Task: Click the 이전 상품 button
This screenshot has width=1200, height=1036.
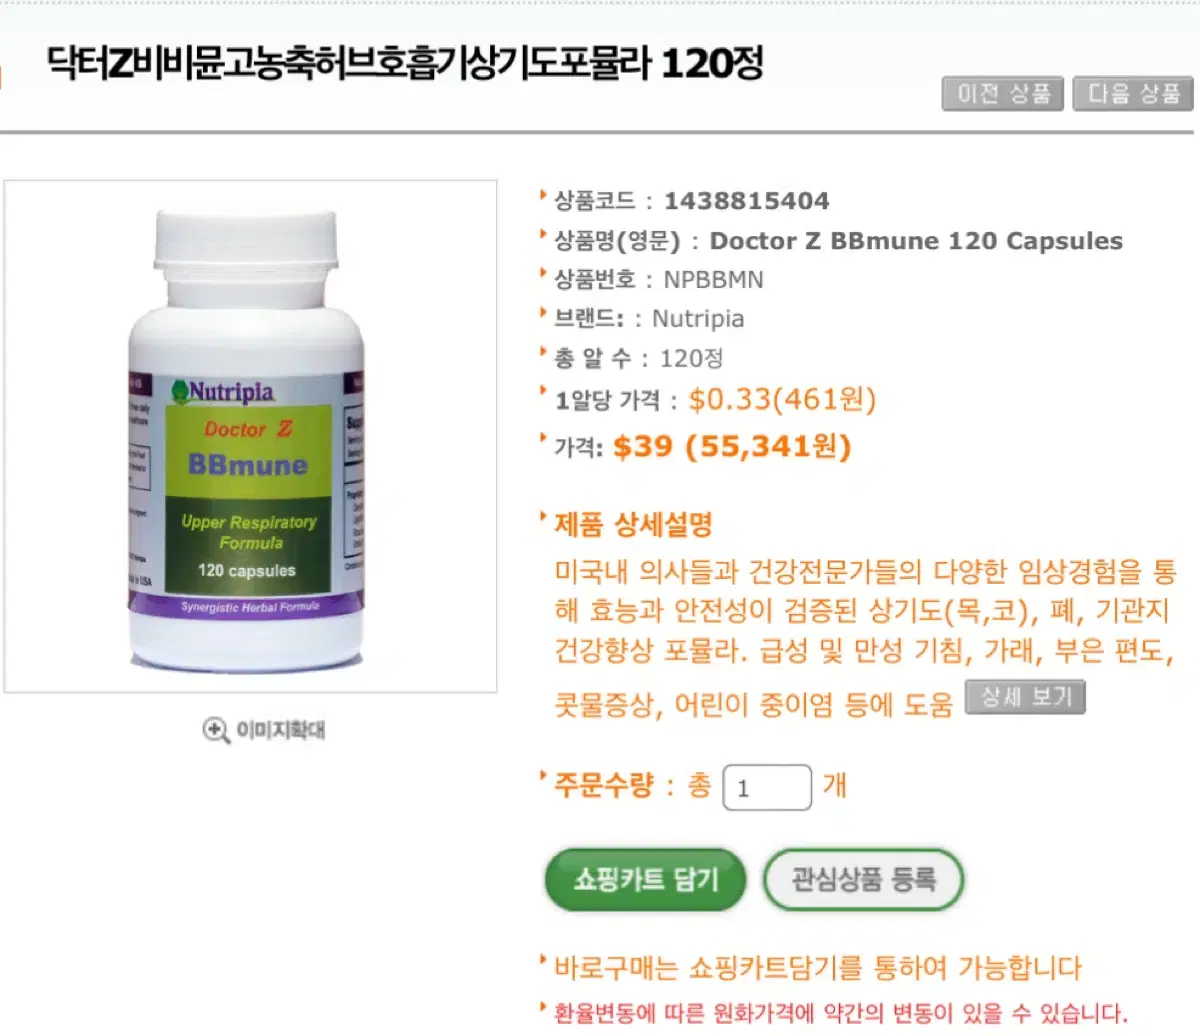Action: [1003, 94]
